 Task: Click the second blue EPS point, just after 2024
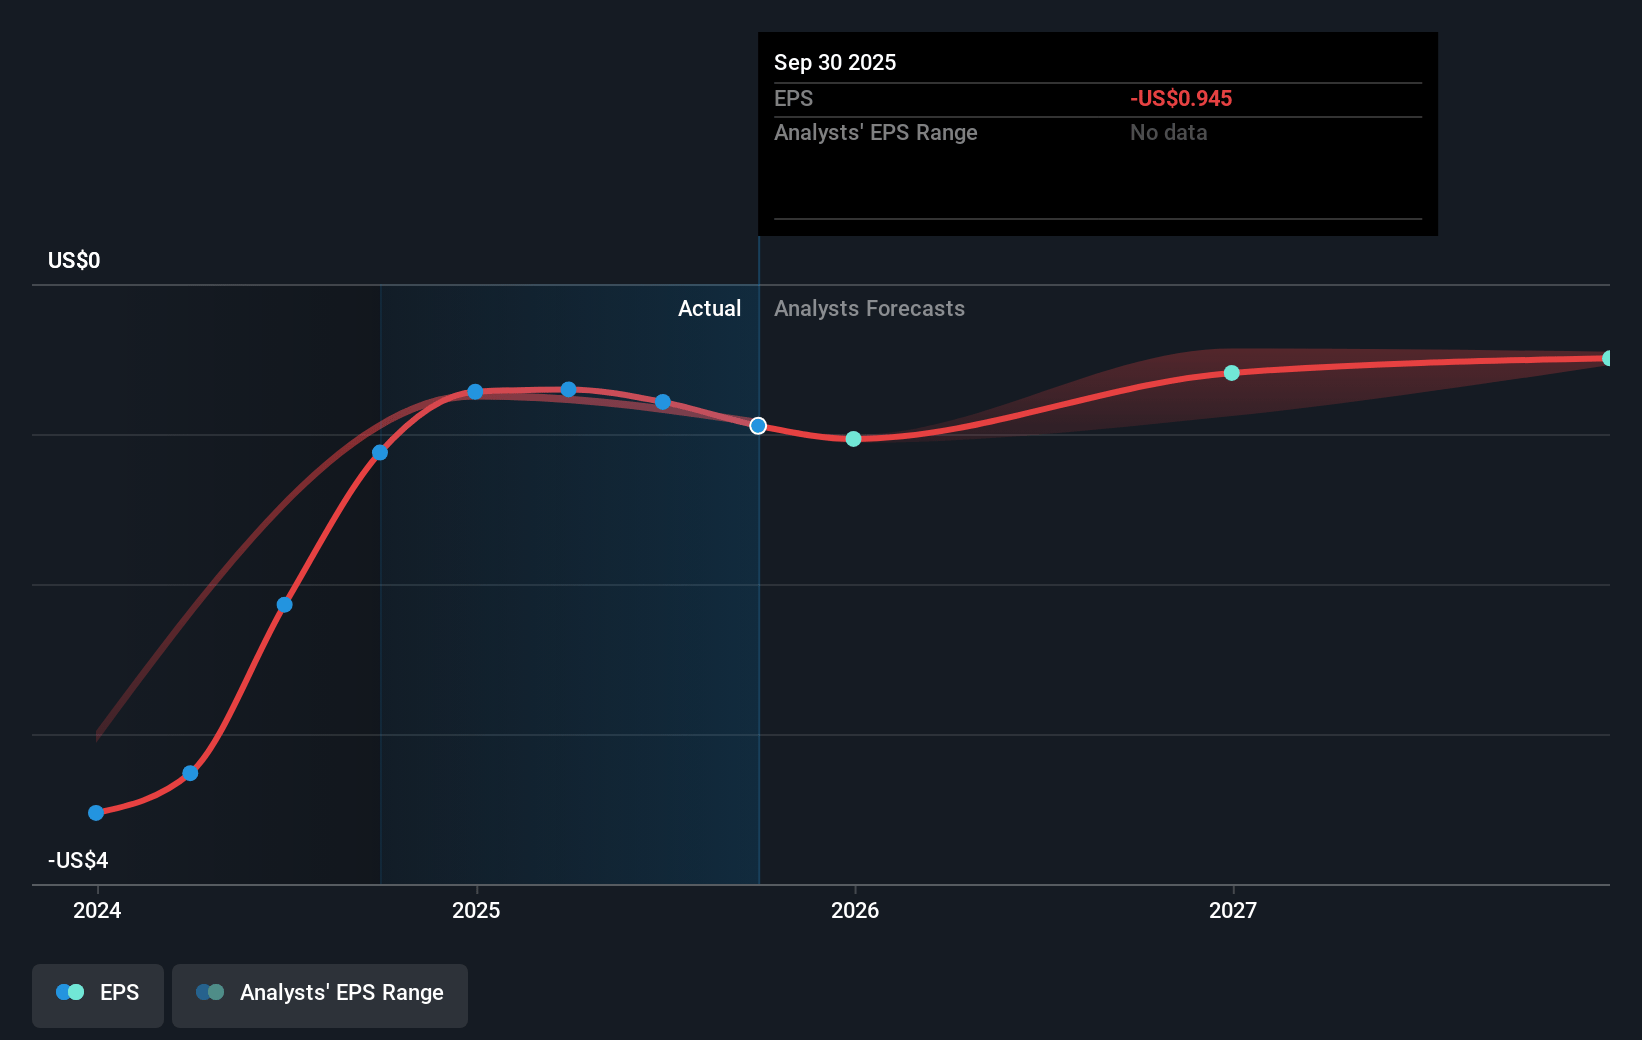pyautogui.click(x=190, y=773)
